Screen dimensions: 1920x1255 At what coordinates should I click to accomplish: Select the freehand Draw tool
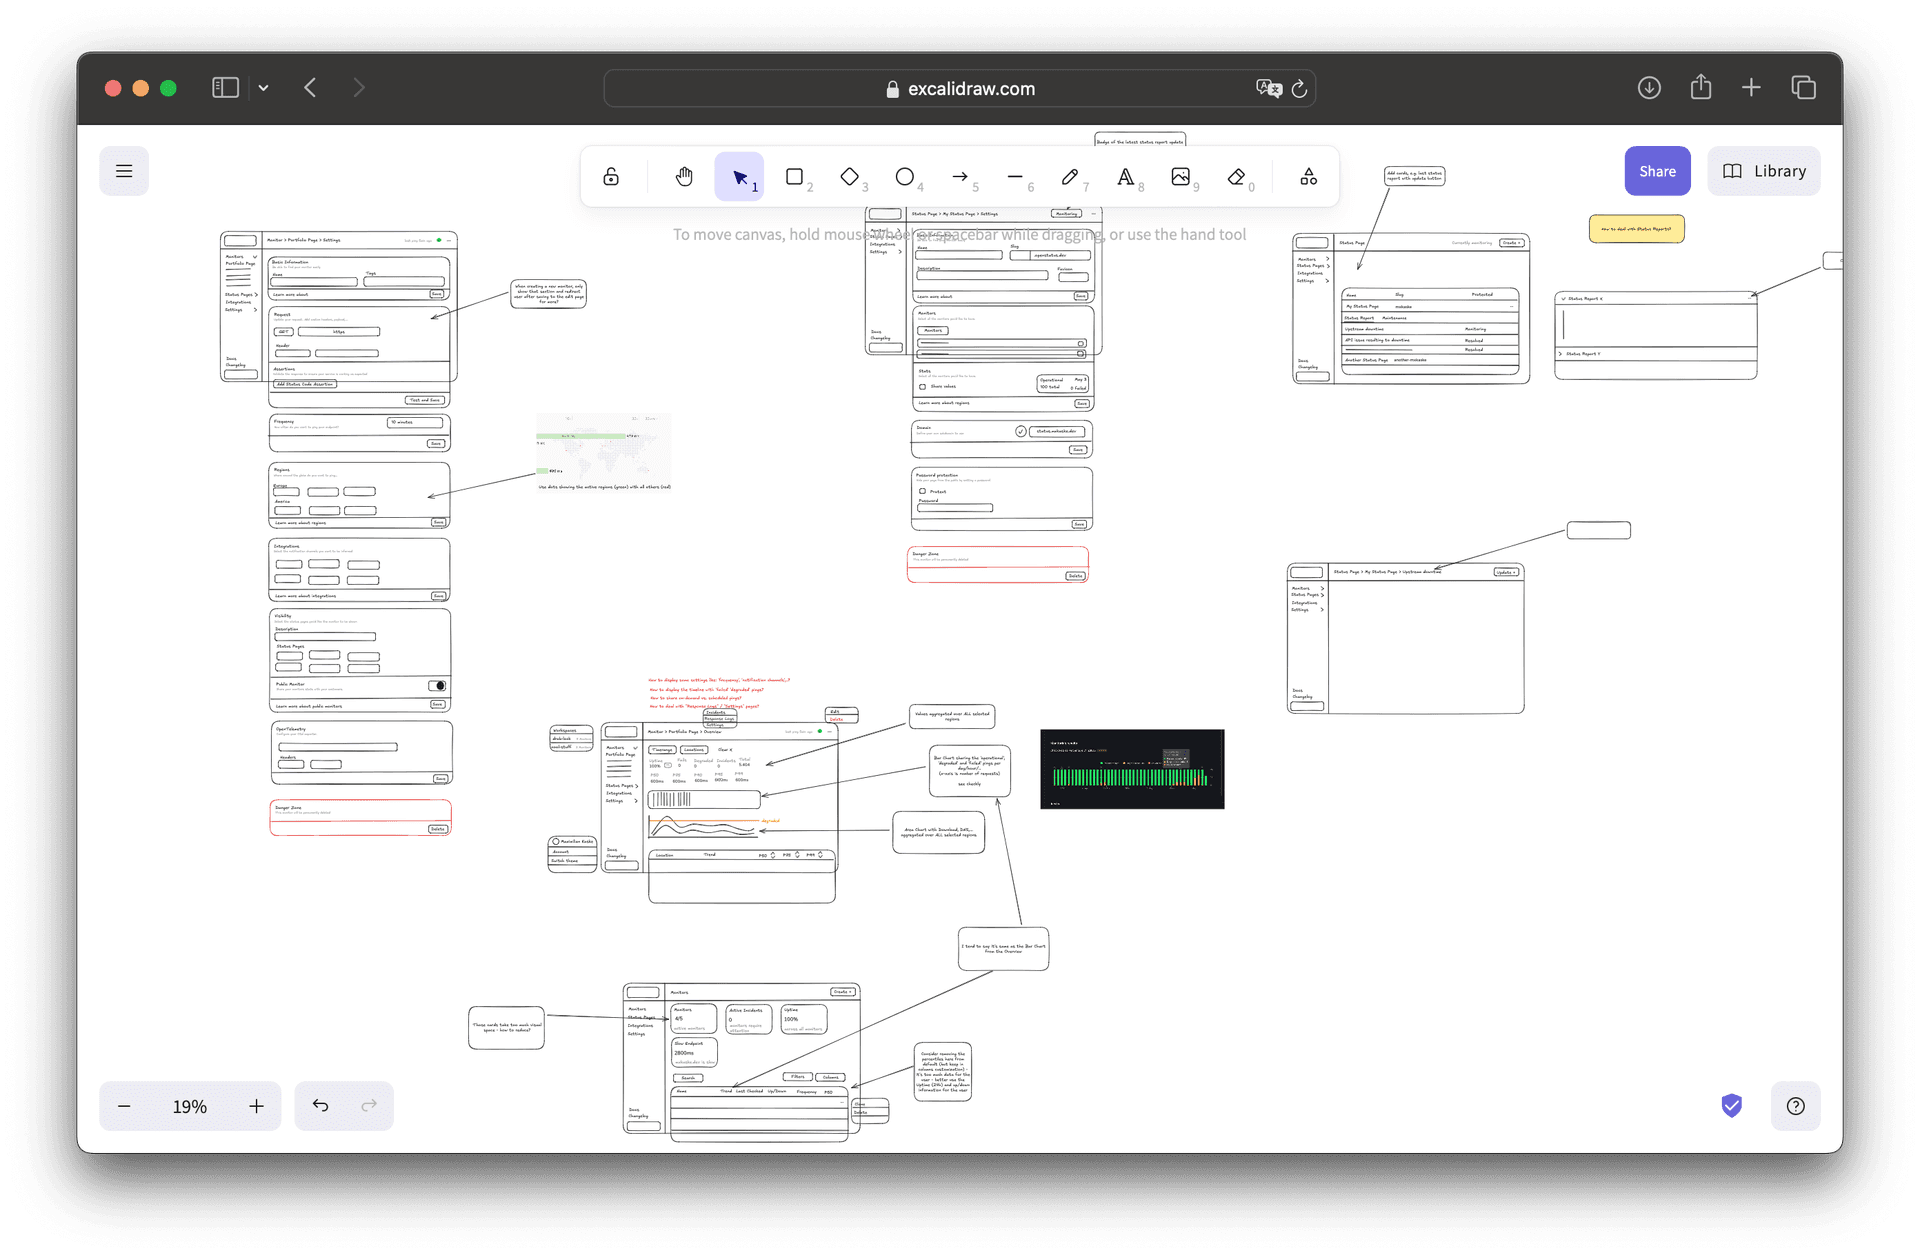point(1071,176)
